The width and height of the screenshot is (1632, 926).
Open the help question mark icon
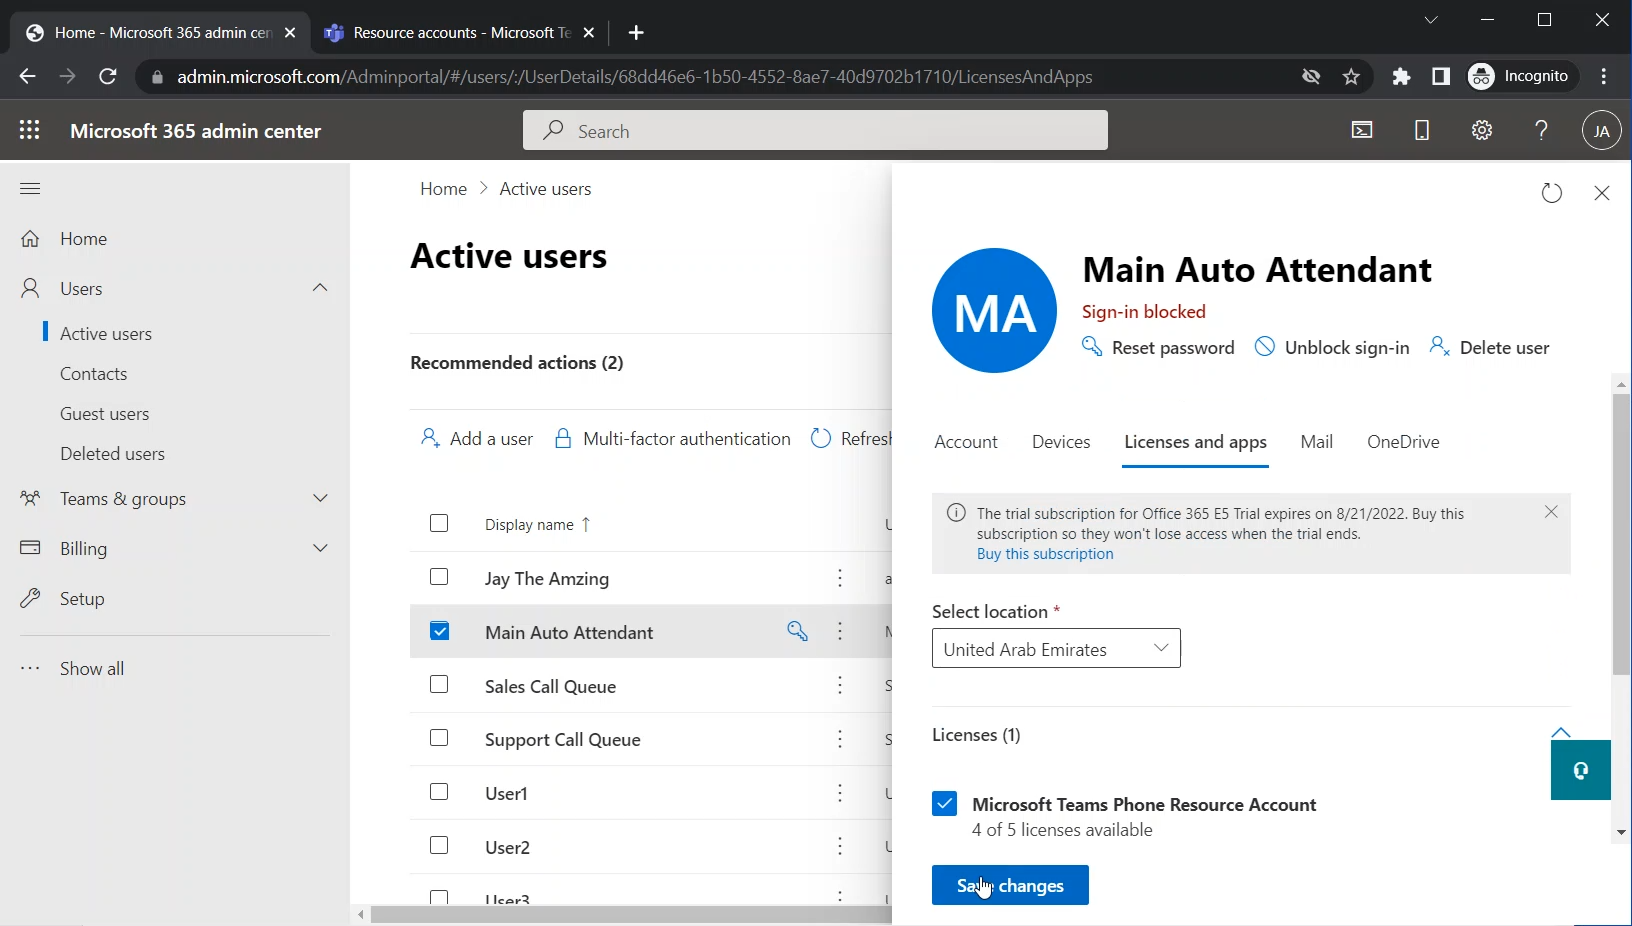point(1541,130)
